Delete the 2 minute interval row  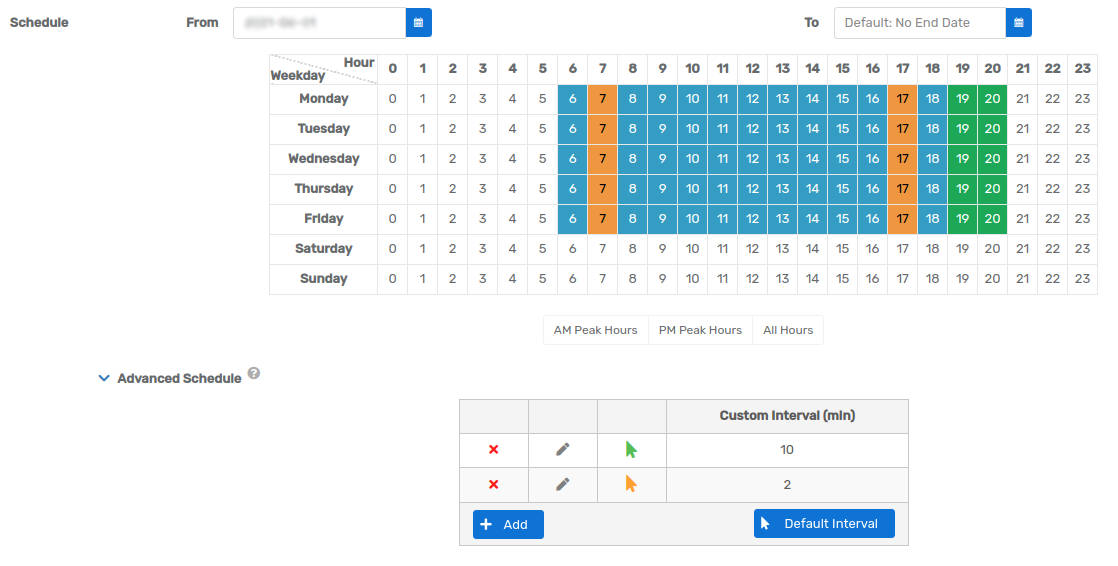tap(493, 485)
